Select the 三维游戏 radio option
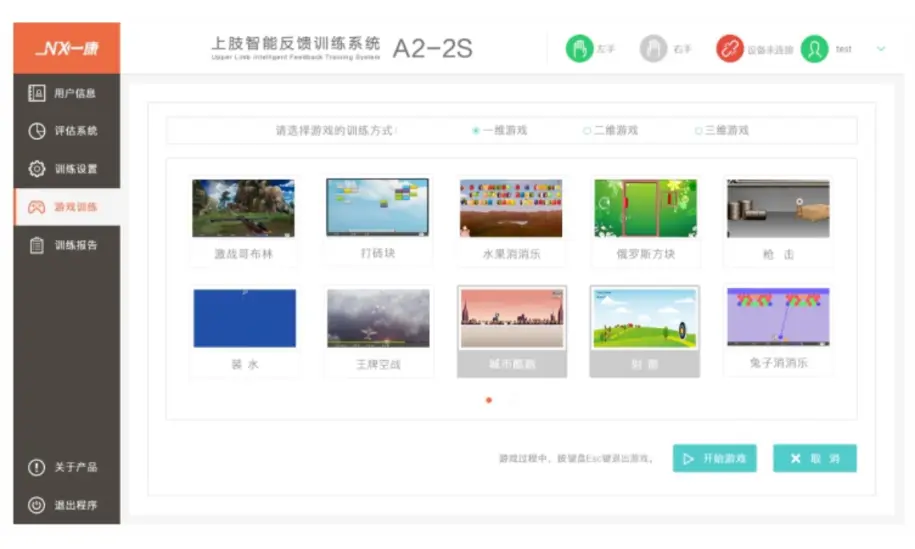 coord(699,131)
